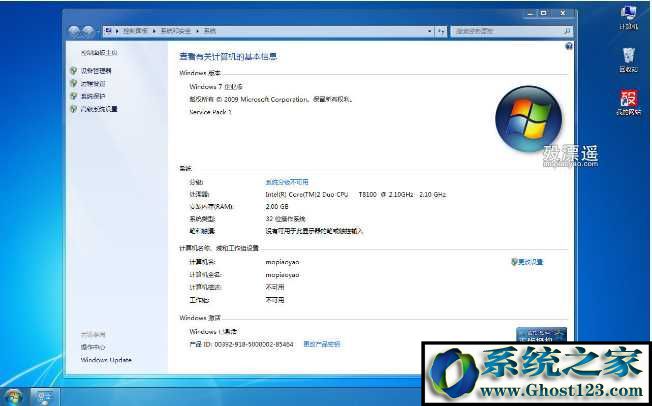Click the Control Panel taskbar button

(45, 396)
